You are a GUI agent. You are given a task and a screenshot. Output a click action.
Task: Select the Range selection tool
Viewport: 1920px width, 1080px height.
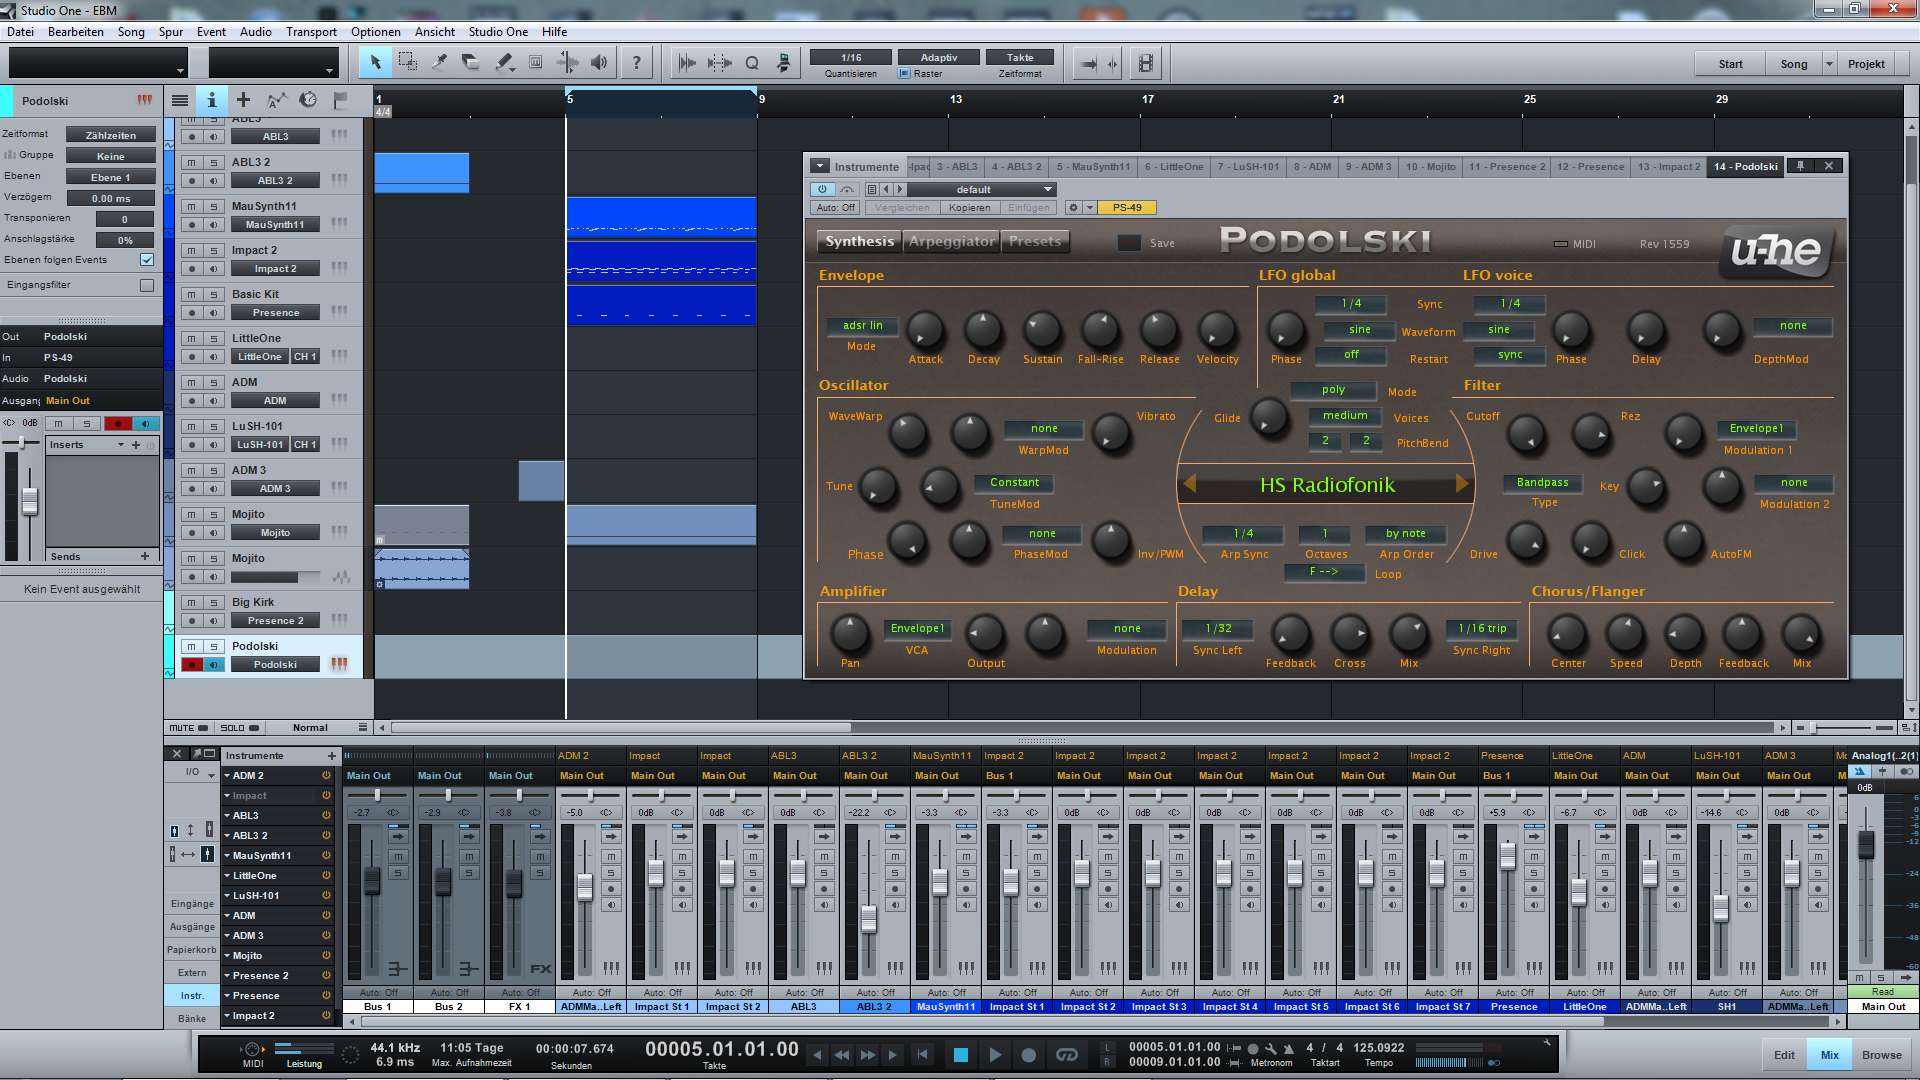(407, 63)
